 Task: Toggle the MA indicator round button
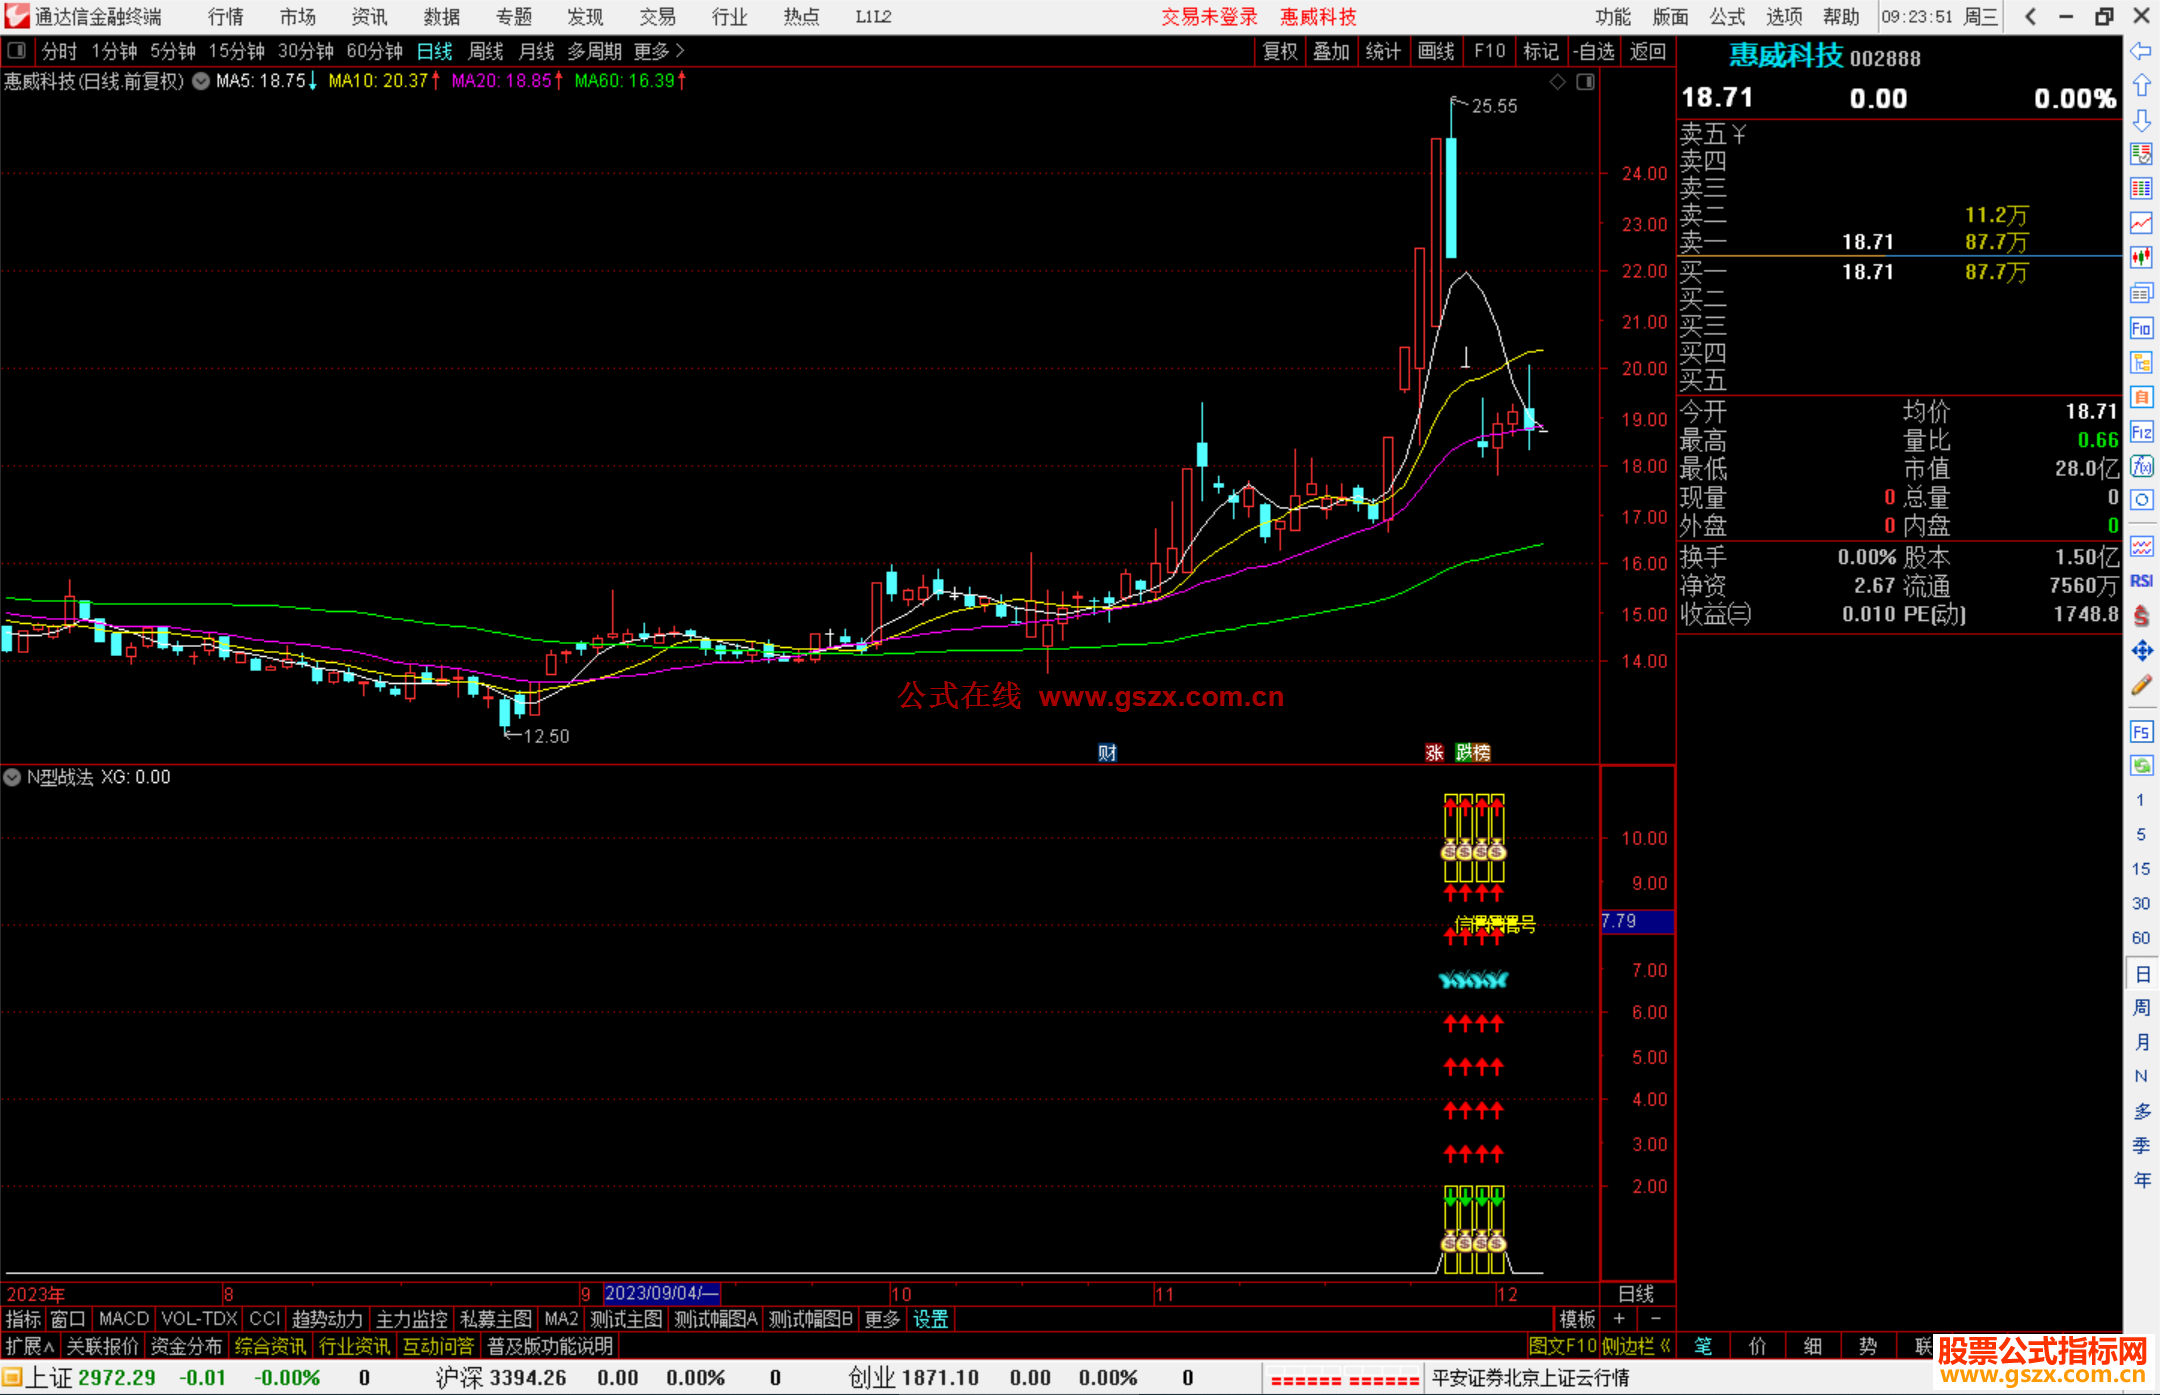coord(201,81)
